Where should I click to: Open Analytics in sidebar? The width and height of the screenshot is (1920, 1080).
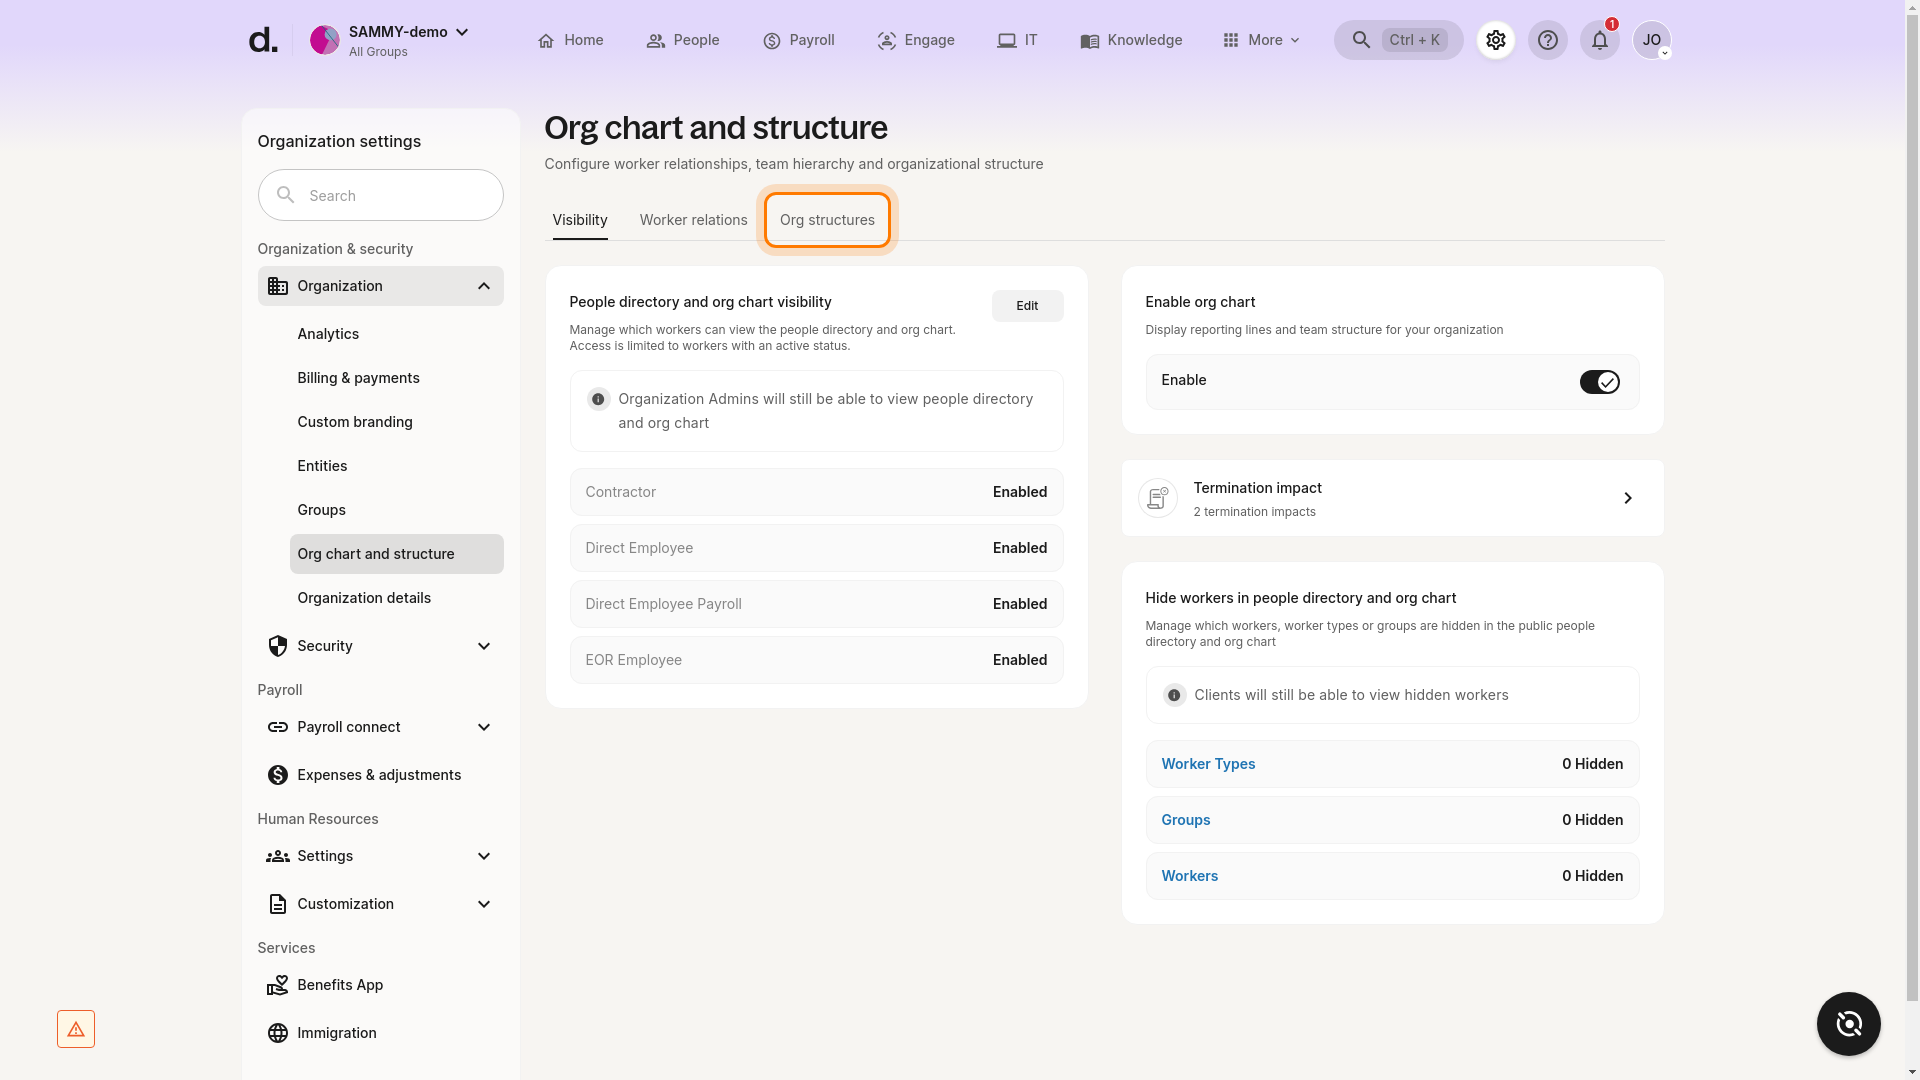[x=328, y=334]
